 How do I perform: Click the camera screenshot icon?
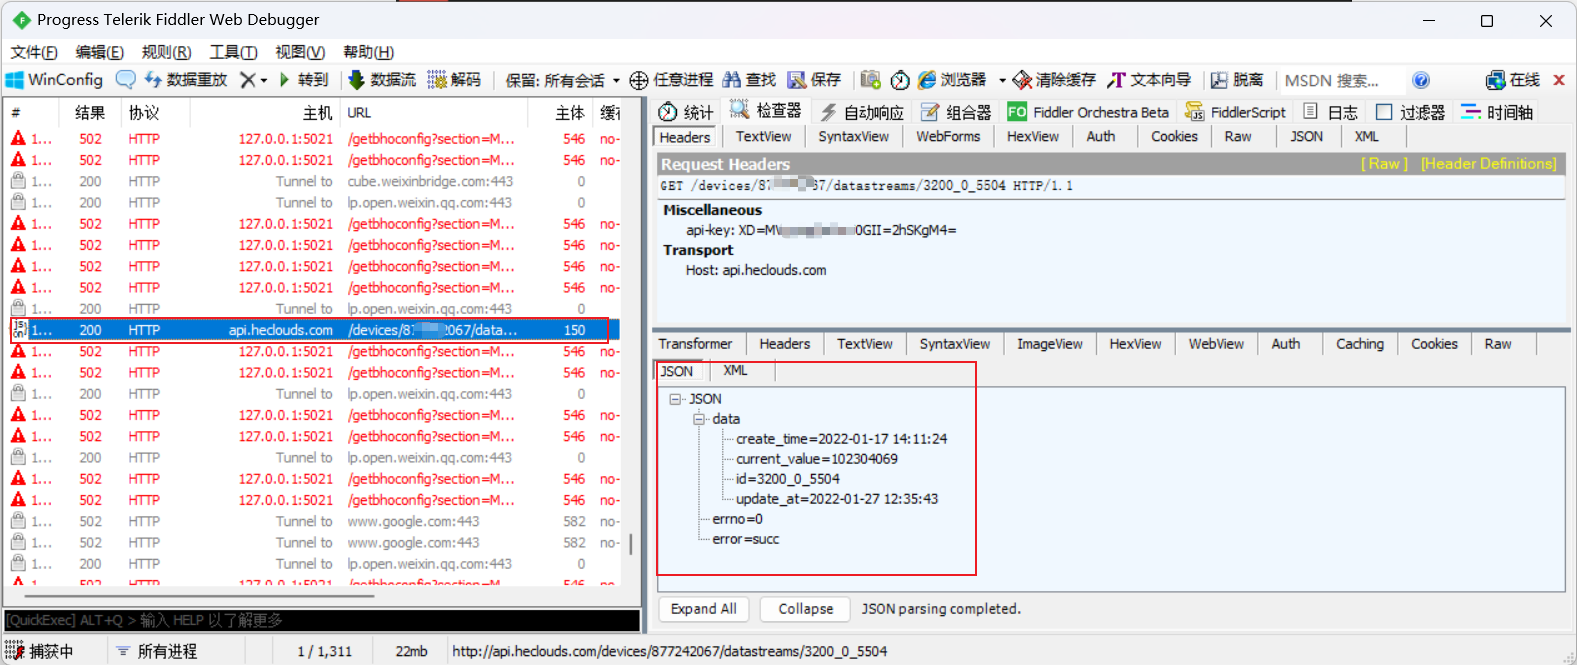(x=871, y=80)
